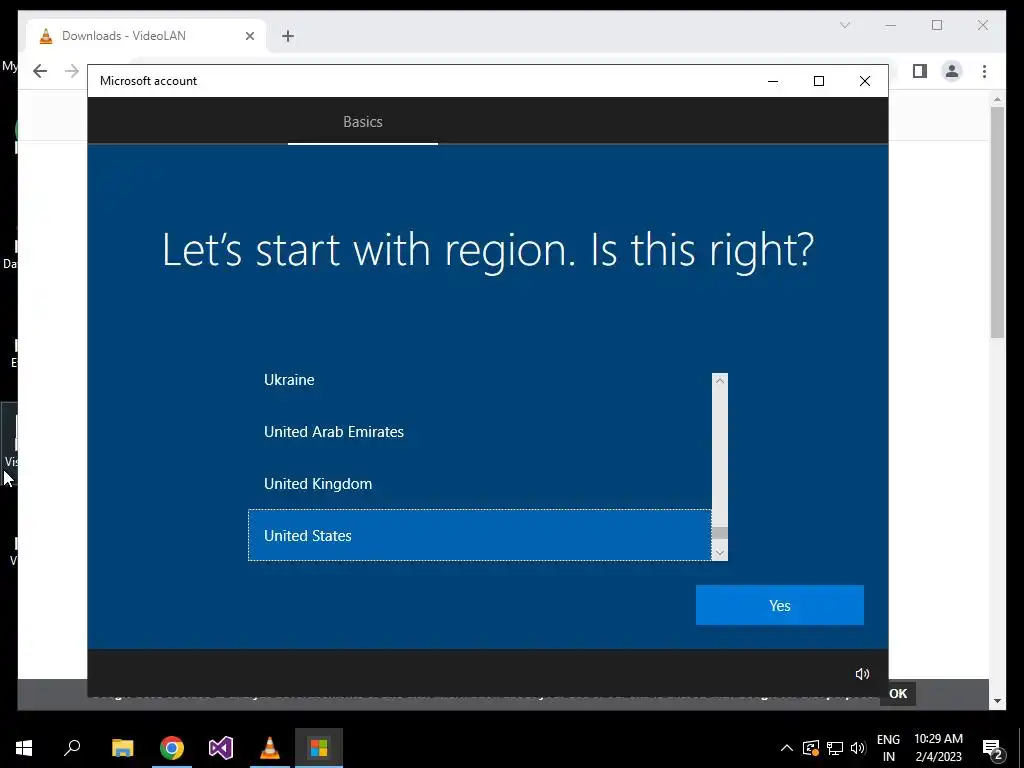Pick United Kingdom from the list
This screenshot has width=1024, height=768.
(x=479, y=483)
